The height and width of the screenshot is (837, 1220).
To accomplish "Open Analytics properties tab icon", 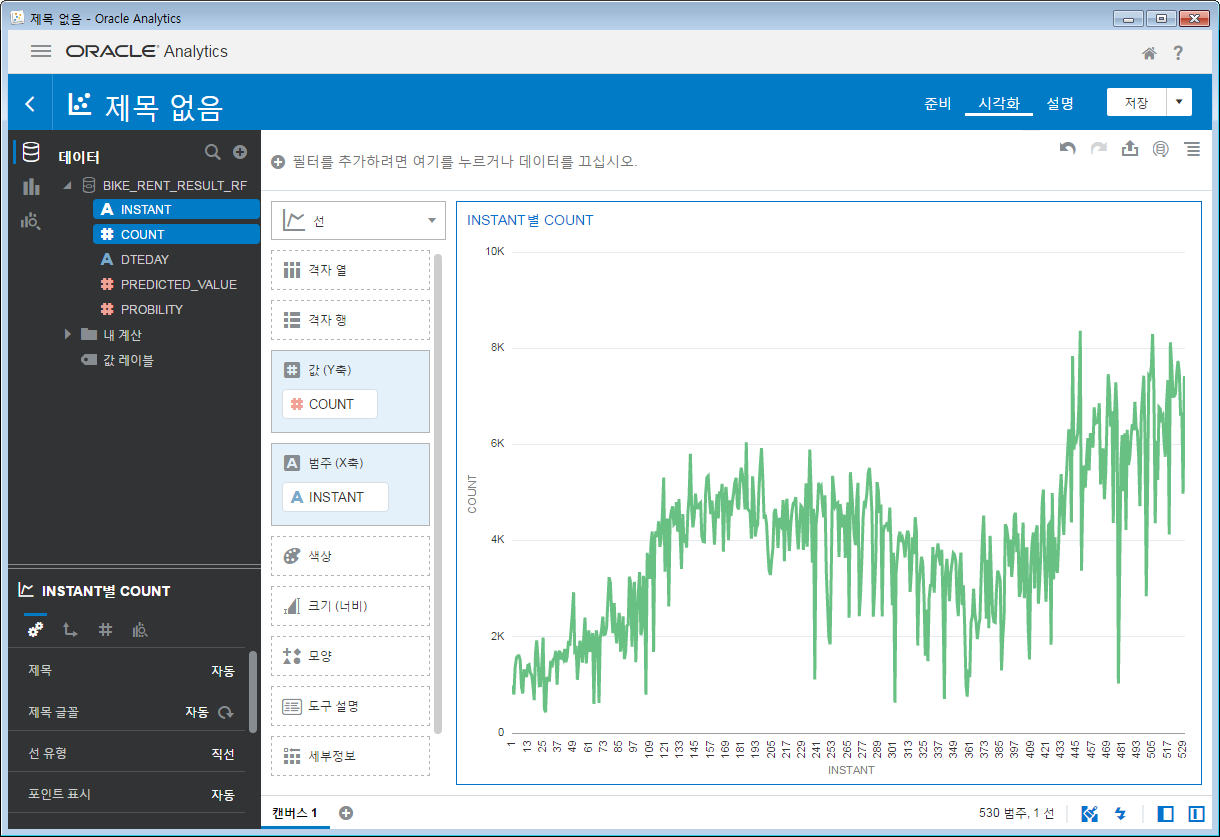I will 140,630.
